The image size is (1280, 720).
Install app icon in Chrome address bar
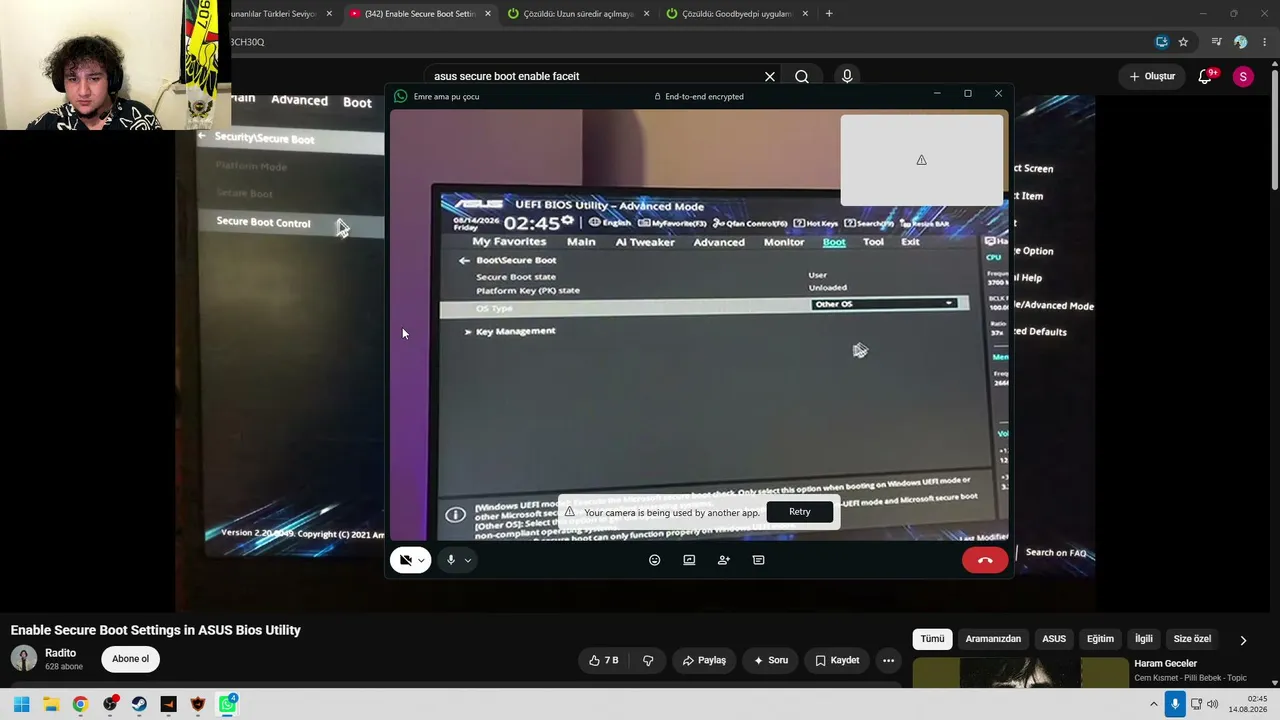pyautogui.click(x=1162, y=42)
